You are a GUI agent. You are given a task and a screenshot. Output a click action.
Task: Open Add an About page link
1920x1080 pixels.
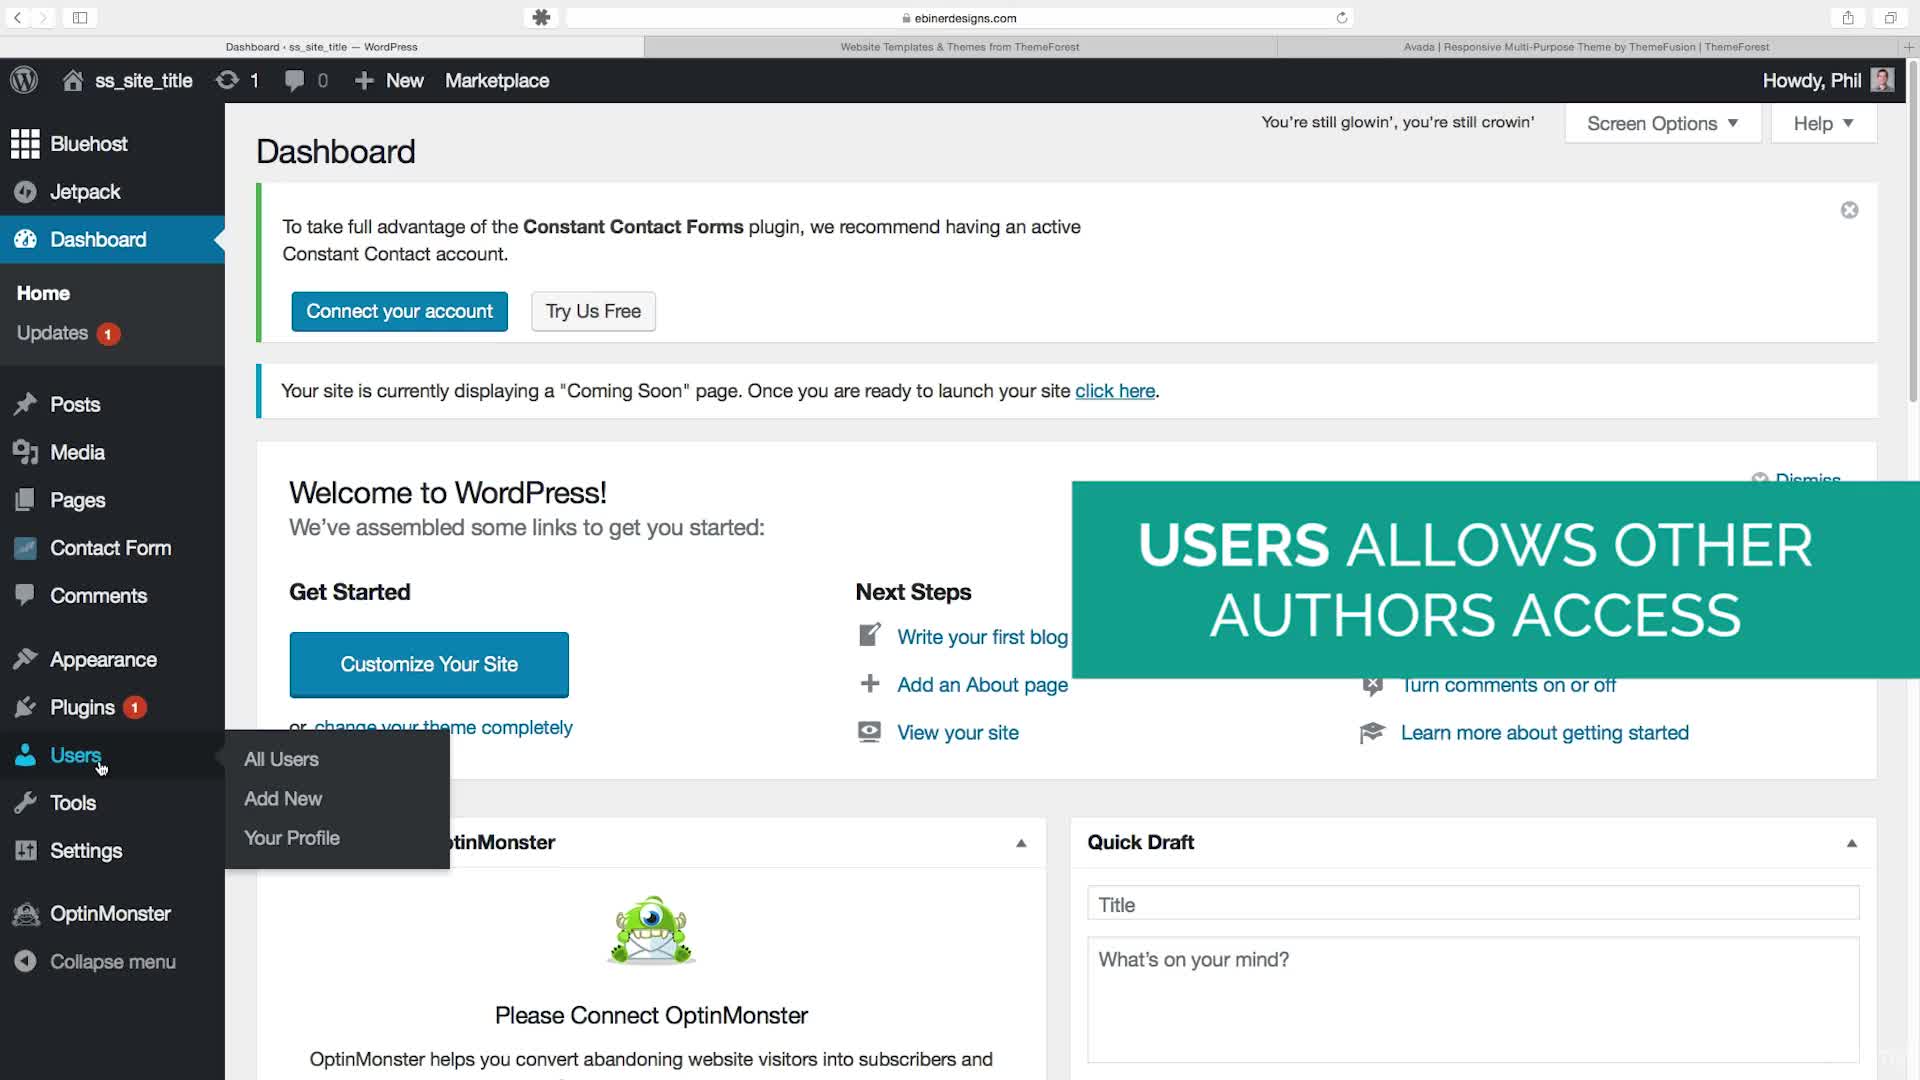click(982, 685)
